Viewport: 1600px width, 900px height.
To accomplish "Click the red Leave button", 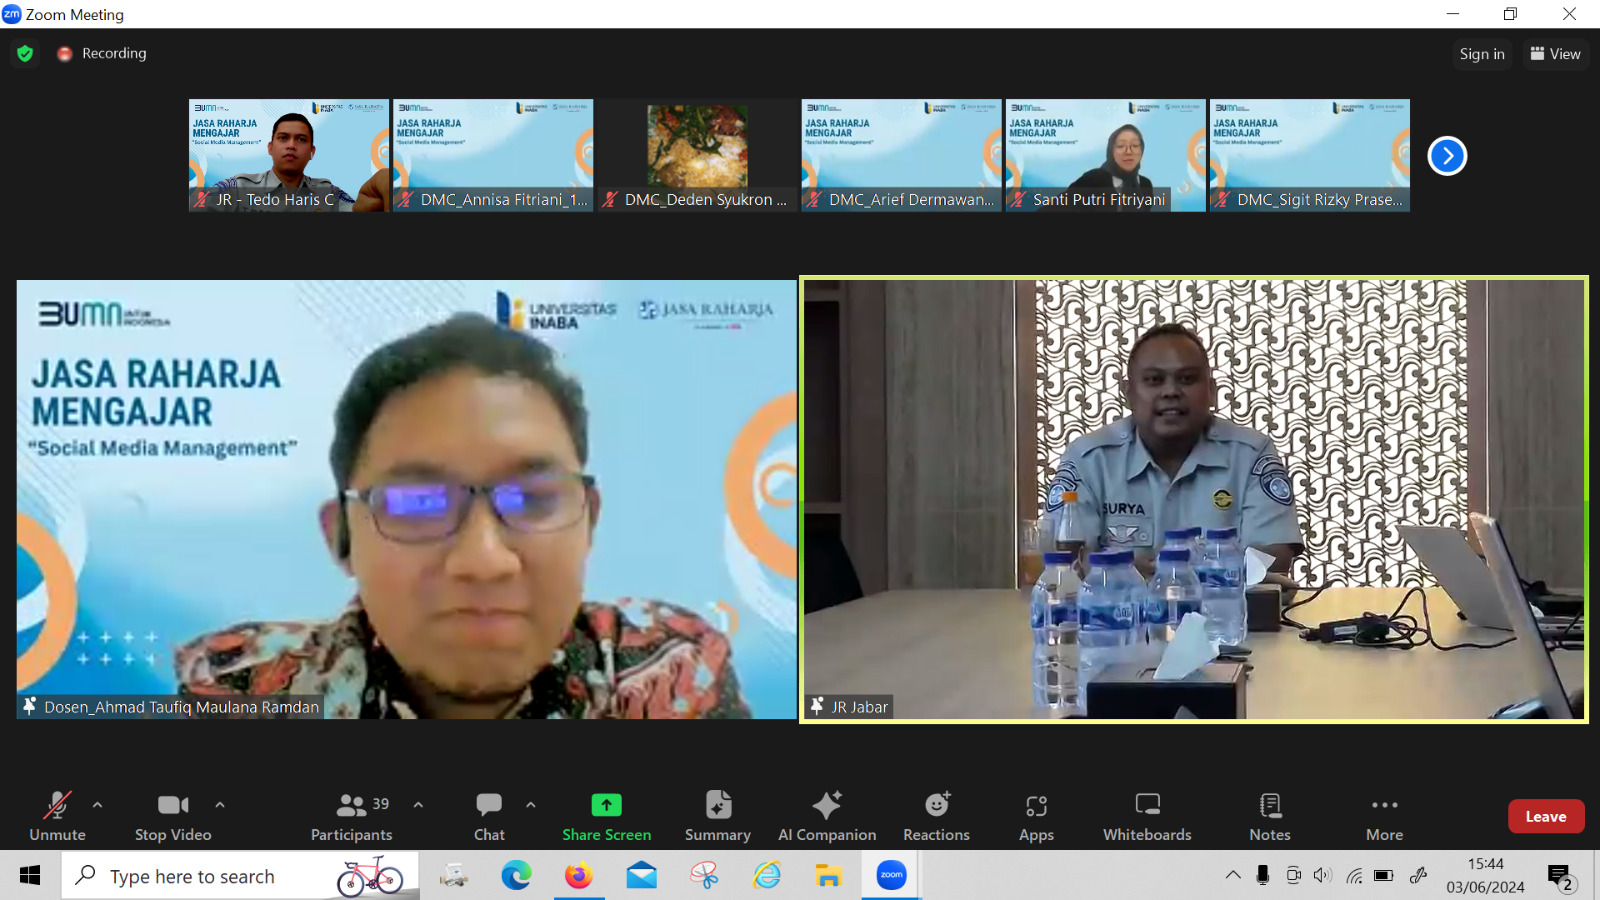I will 1545,816.
